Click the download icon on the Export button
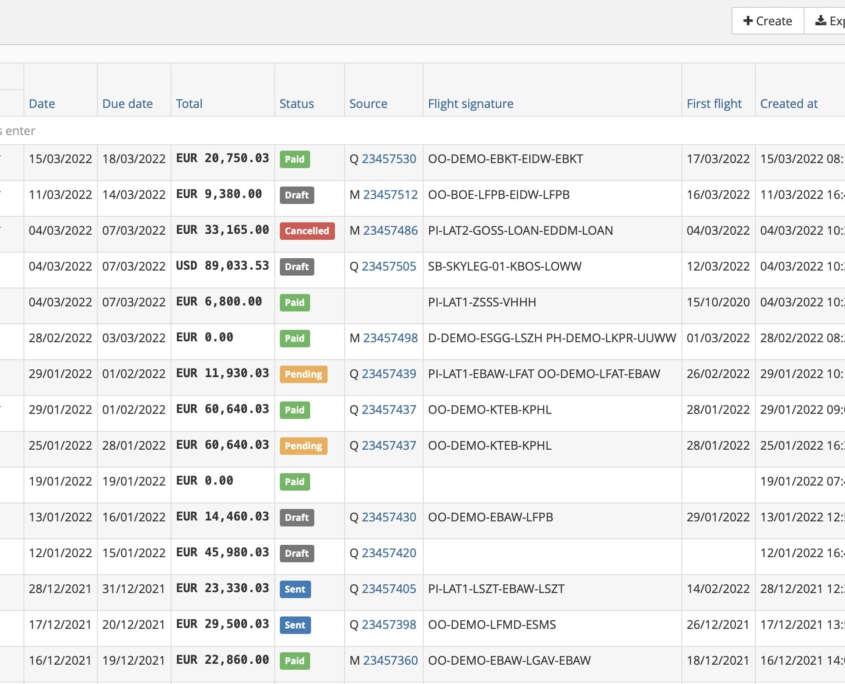845x684 pixels. 820,20
